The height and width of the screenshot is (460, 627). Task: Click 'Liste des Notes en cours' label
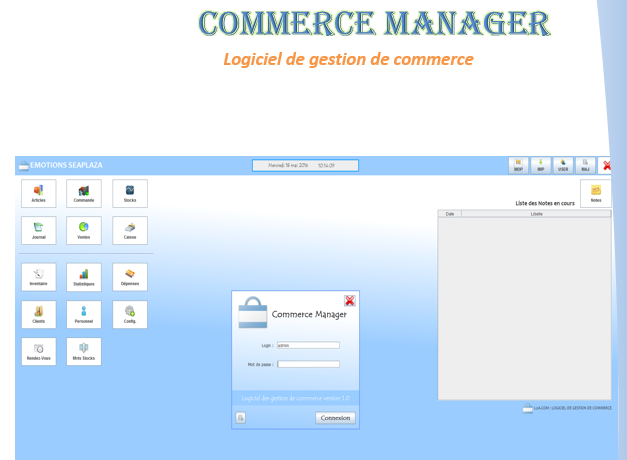point(545,203)
